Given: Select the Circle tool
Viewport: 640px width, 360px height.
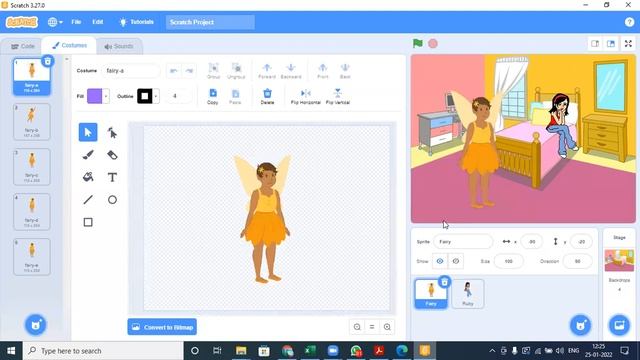Looking at the screenshot, I should (x=112, y=200).
